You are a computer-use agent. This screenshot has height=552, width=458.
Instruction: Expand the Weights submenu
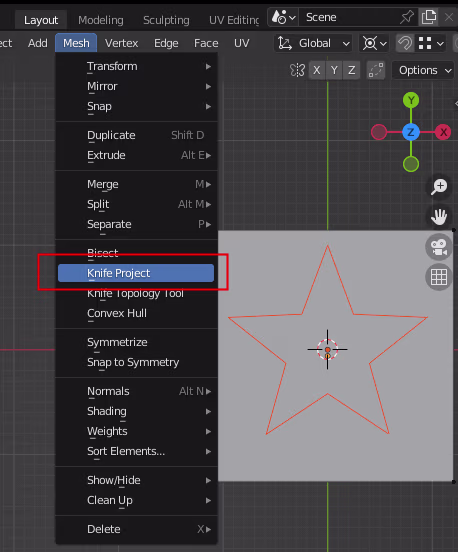[136, 432]
